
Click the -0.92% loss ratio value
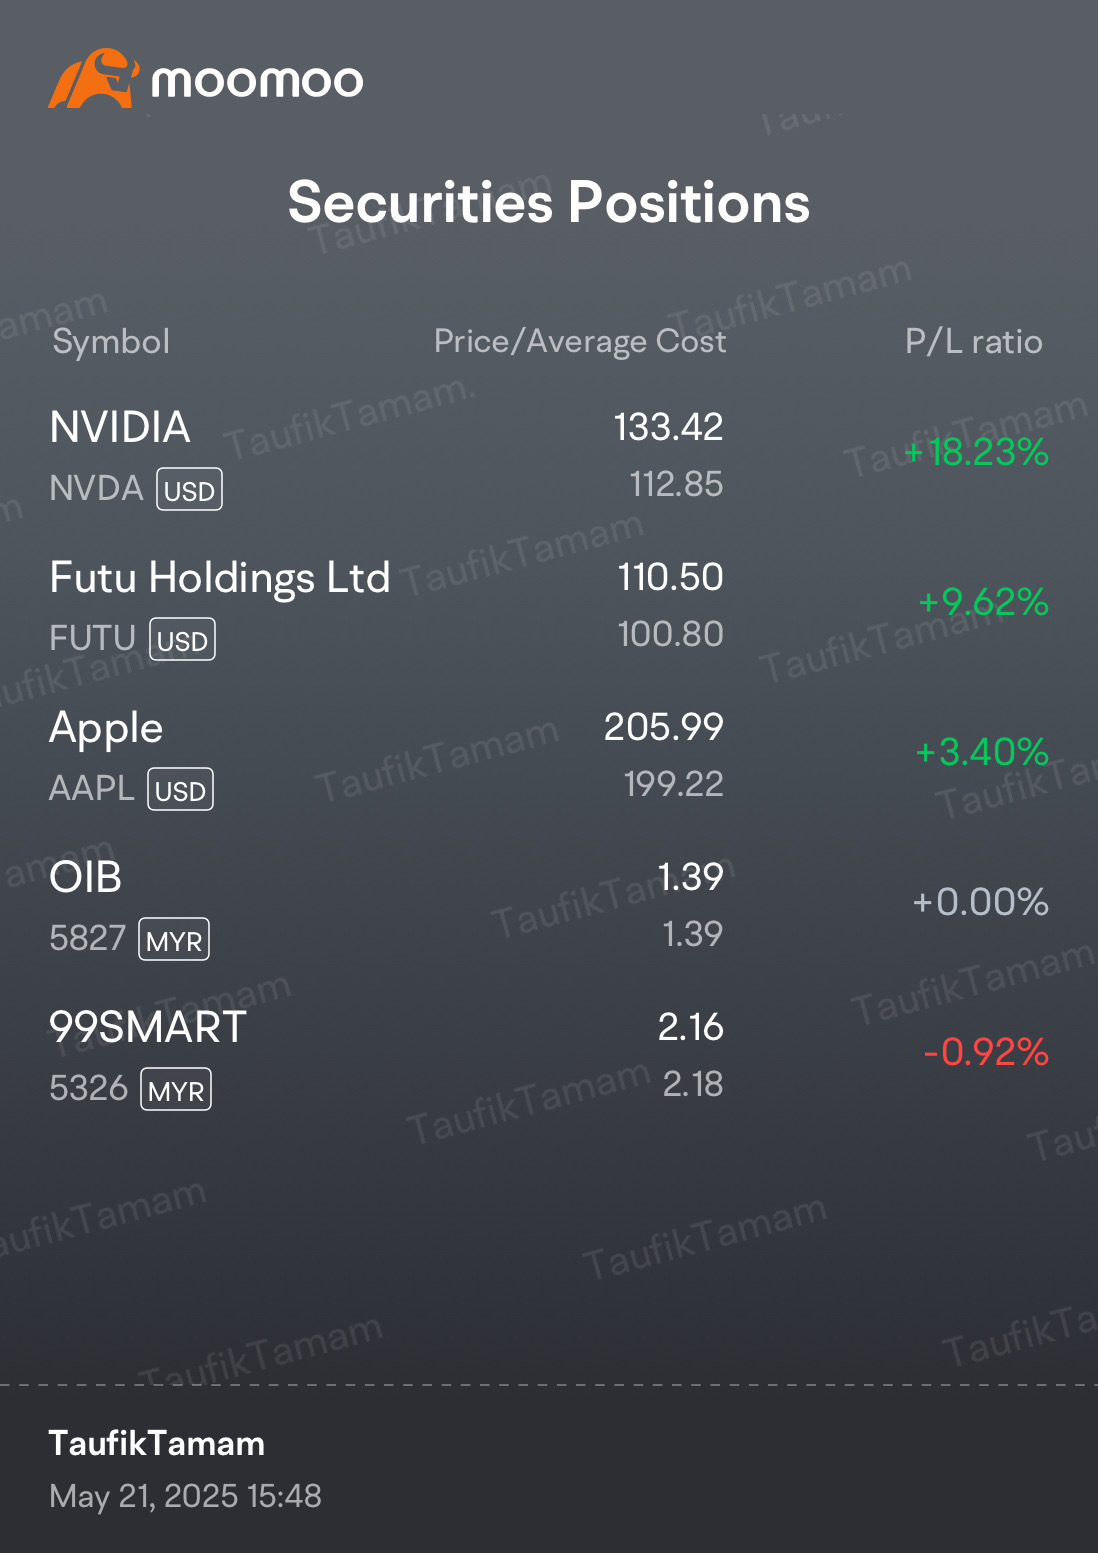986,1052
